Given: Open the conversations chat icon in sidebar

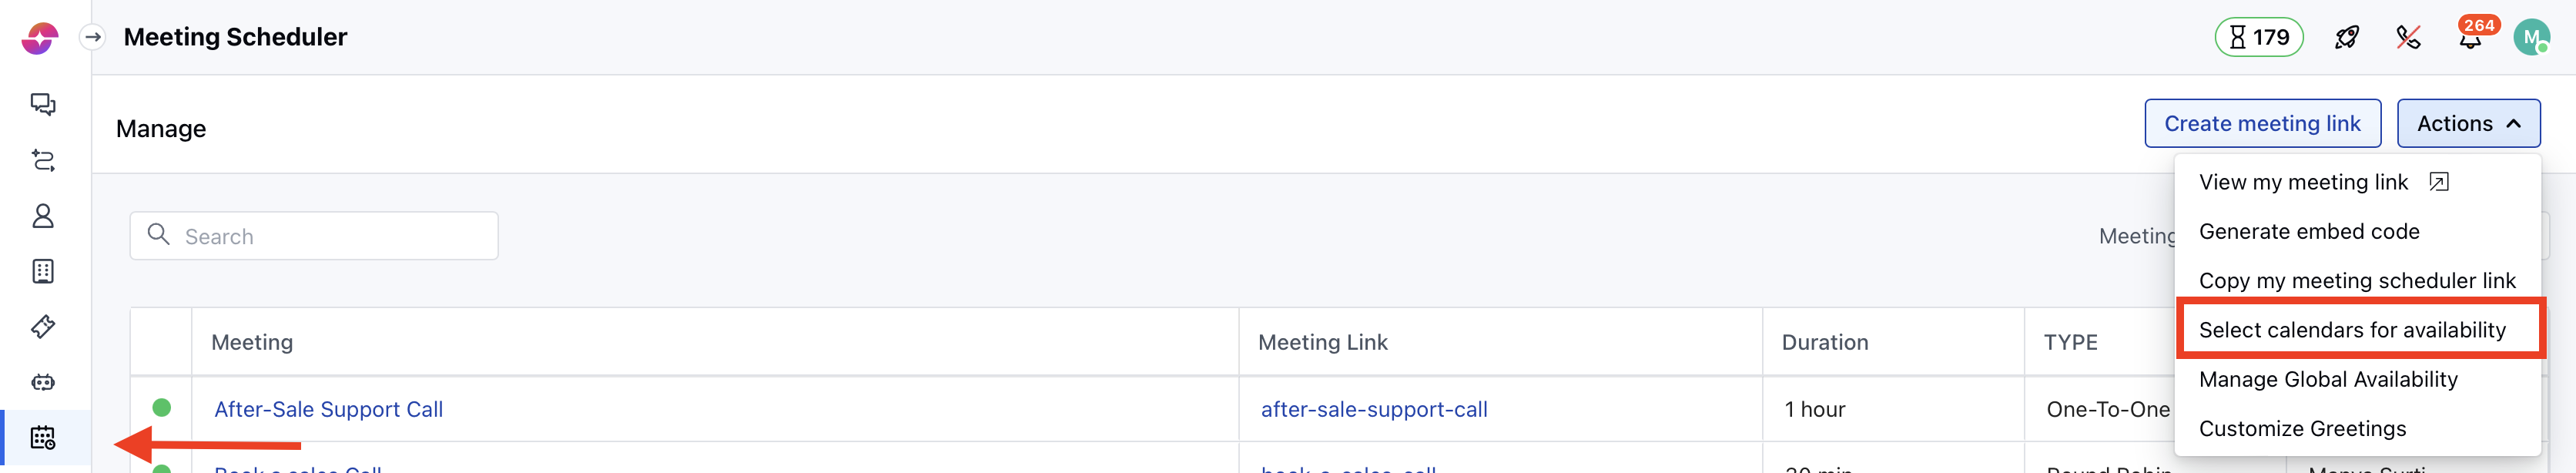Looking at the screenshot, I should pyautogui.click(x=42, y=104).
